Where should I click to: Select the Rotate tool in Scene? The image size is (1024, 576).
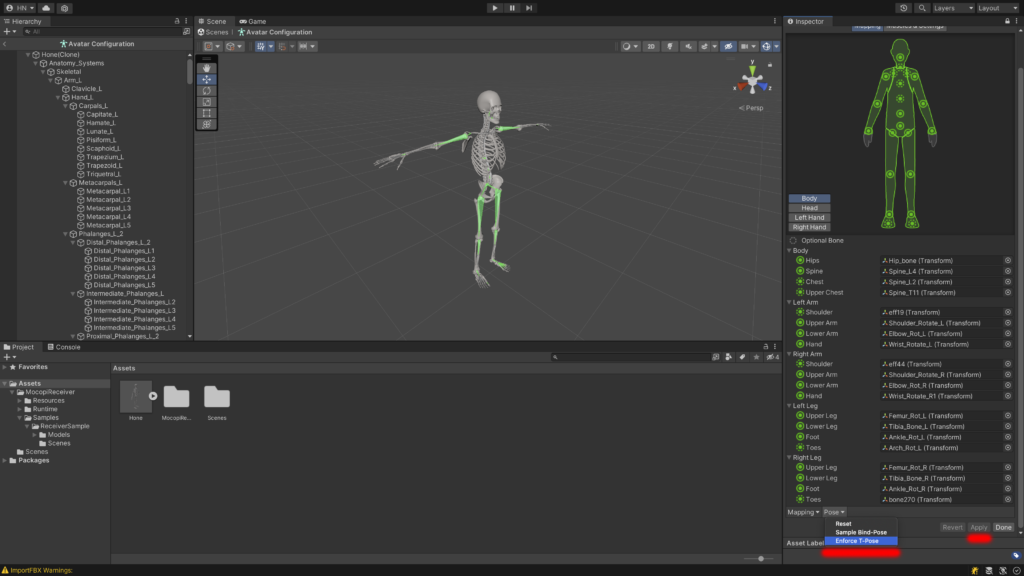[207, 91]
